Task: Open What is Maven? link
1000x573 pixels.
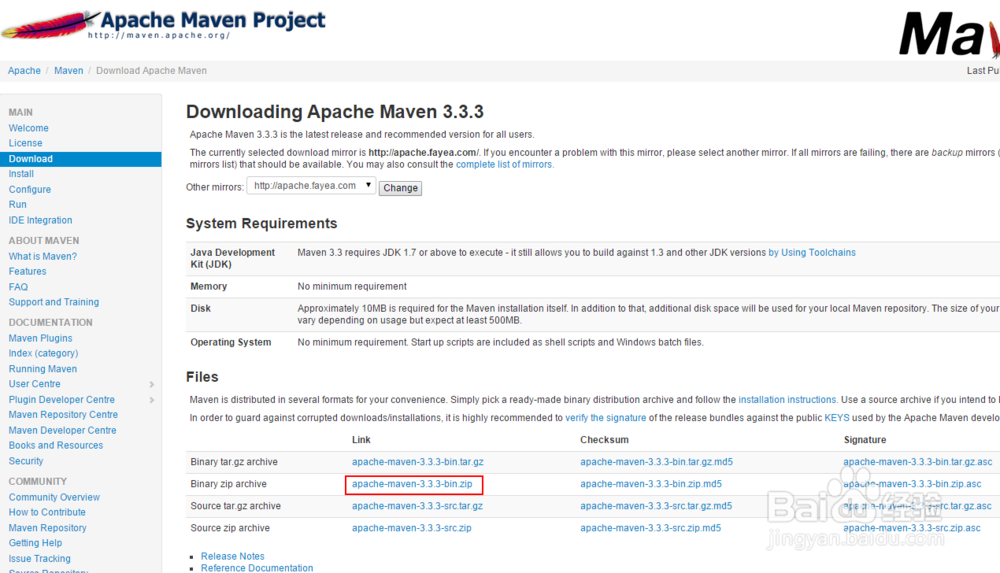Action: pyautogui.click(x=43, y=257)
